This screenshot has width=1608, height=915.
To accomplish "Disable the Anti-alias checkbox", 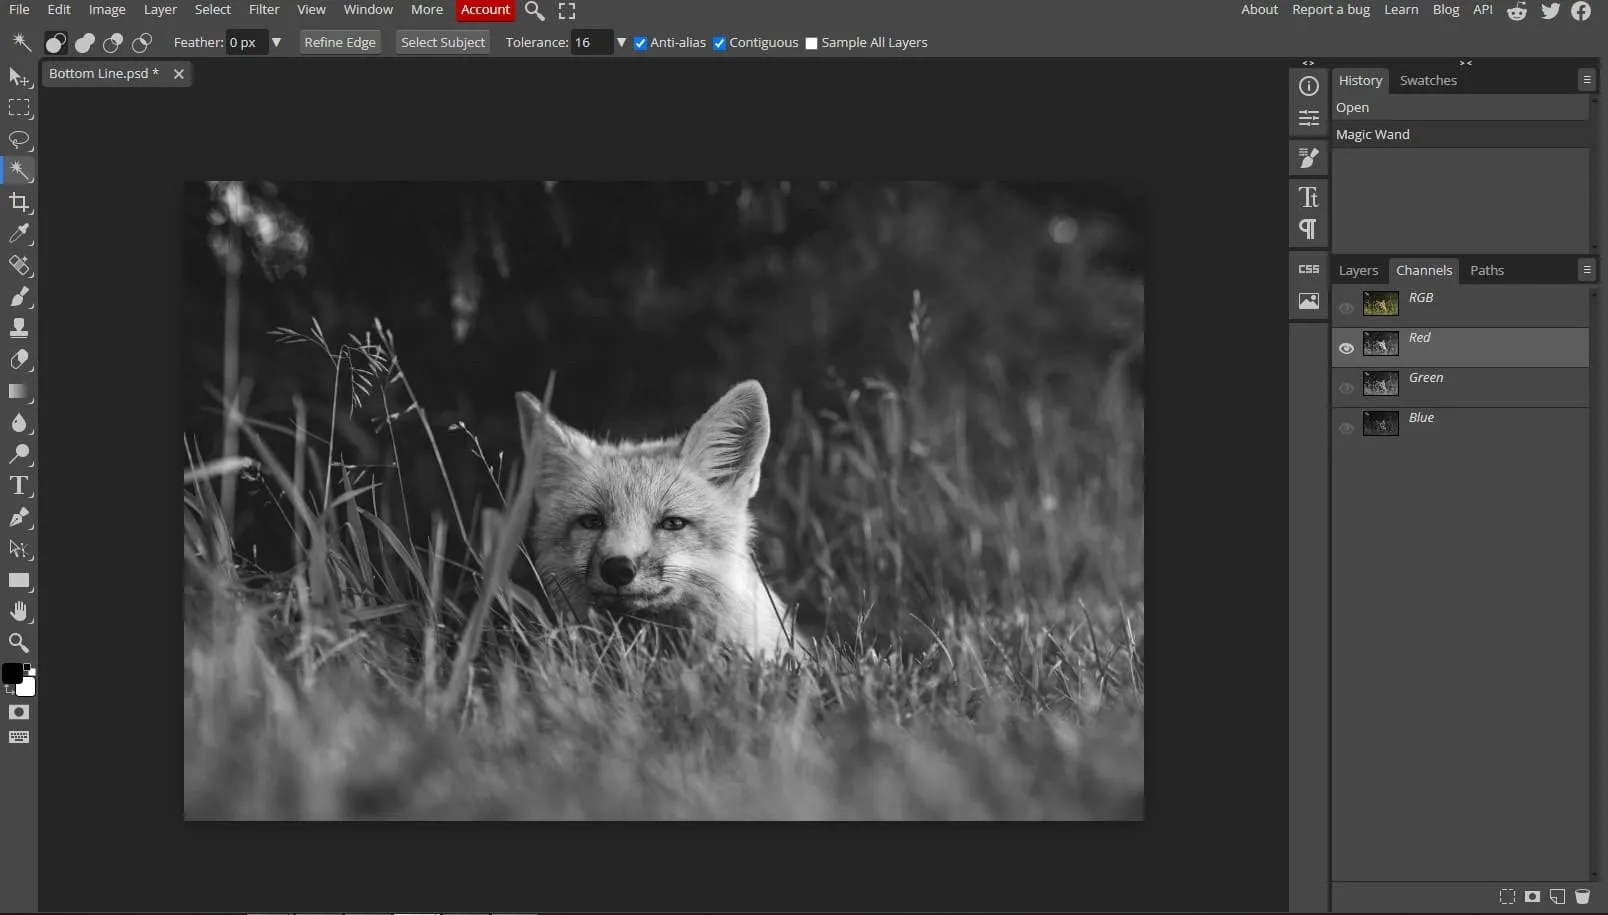I will [x=641, y=43].
